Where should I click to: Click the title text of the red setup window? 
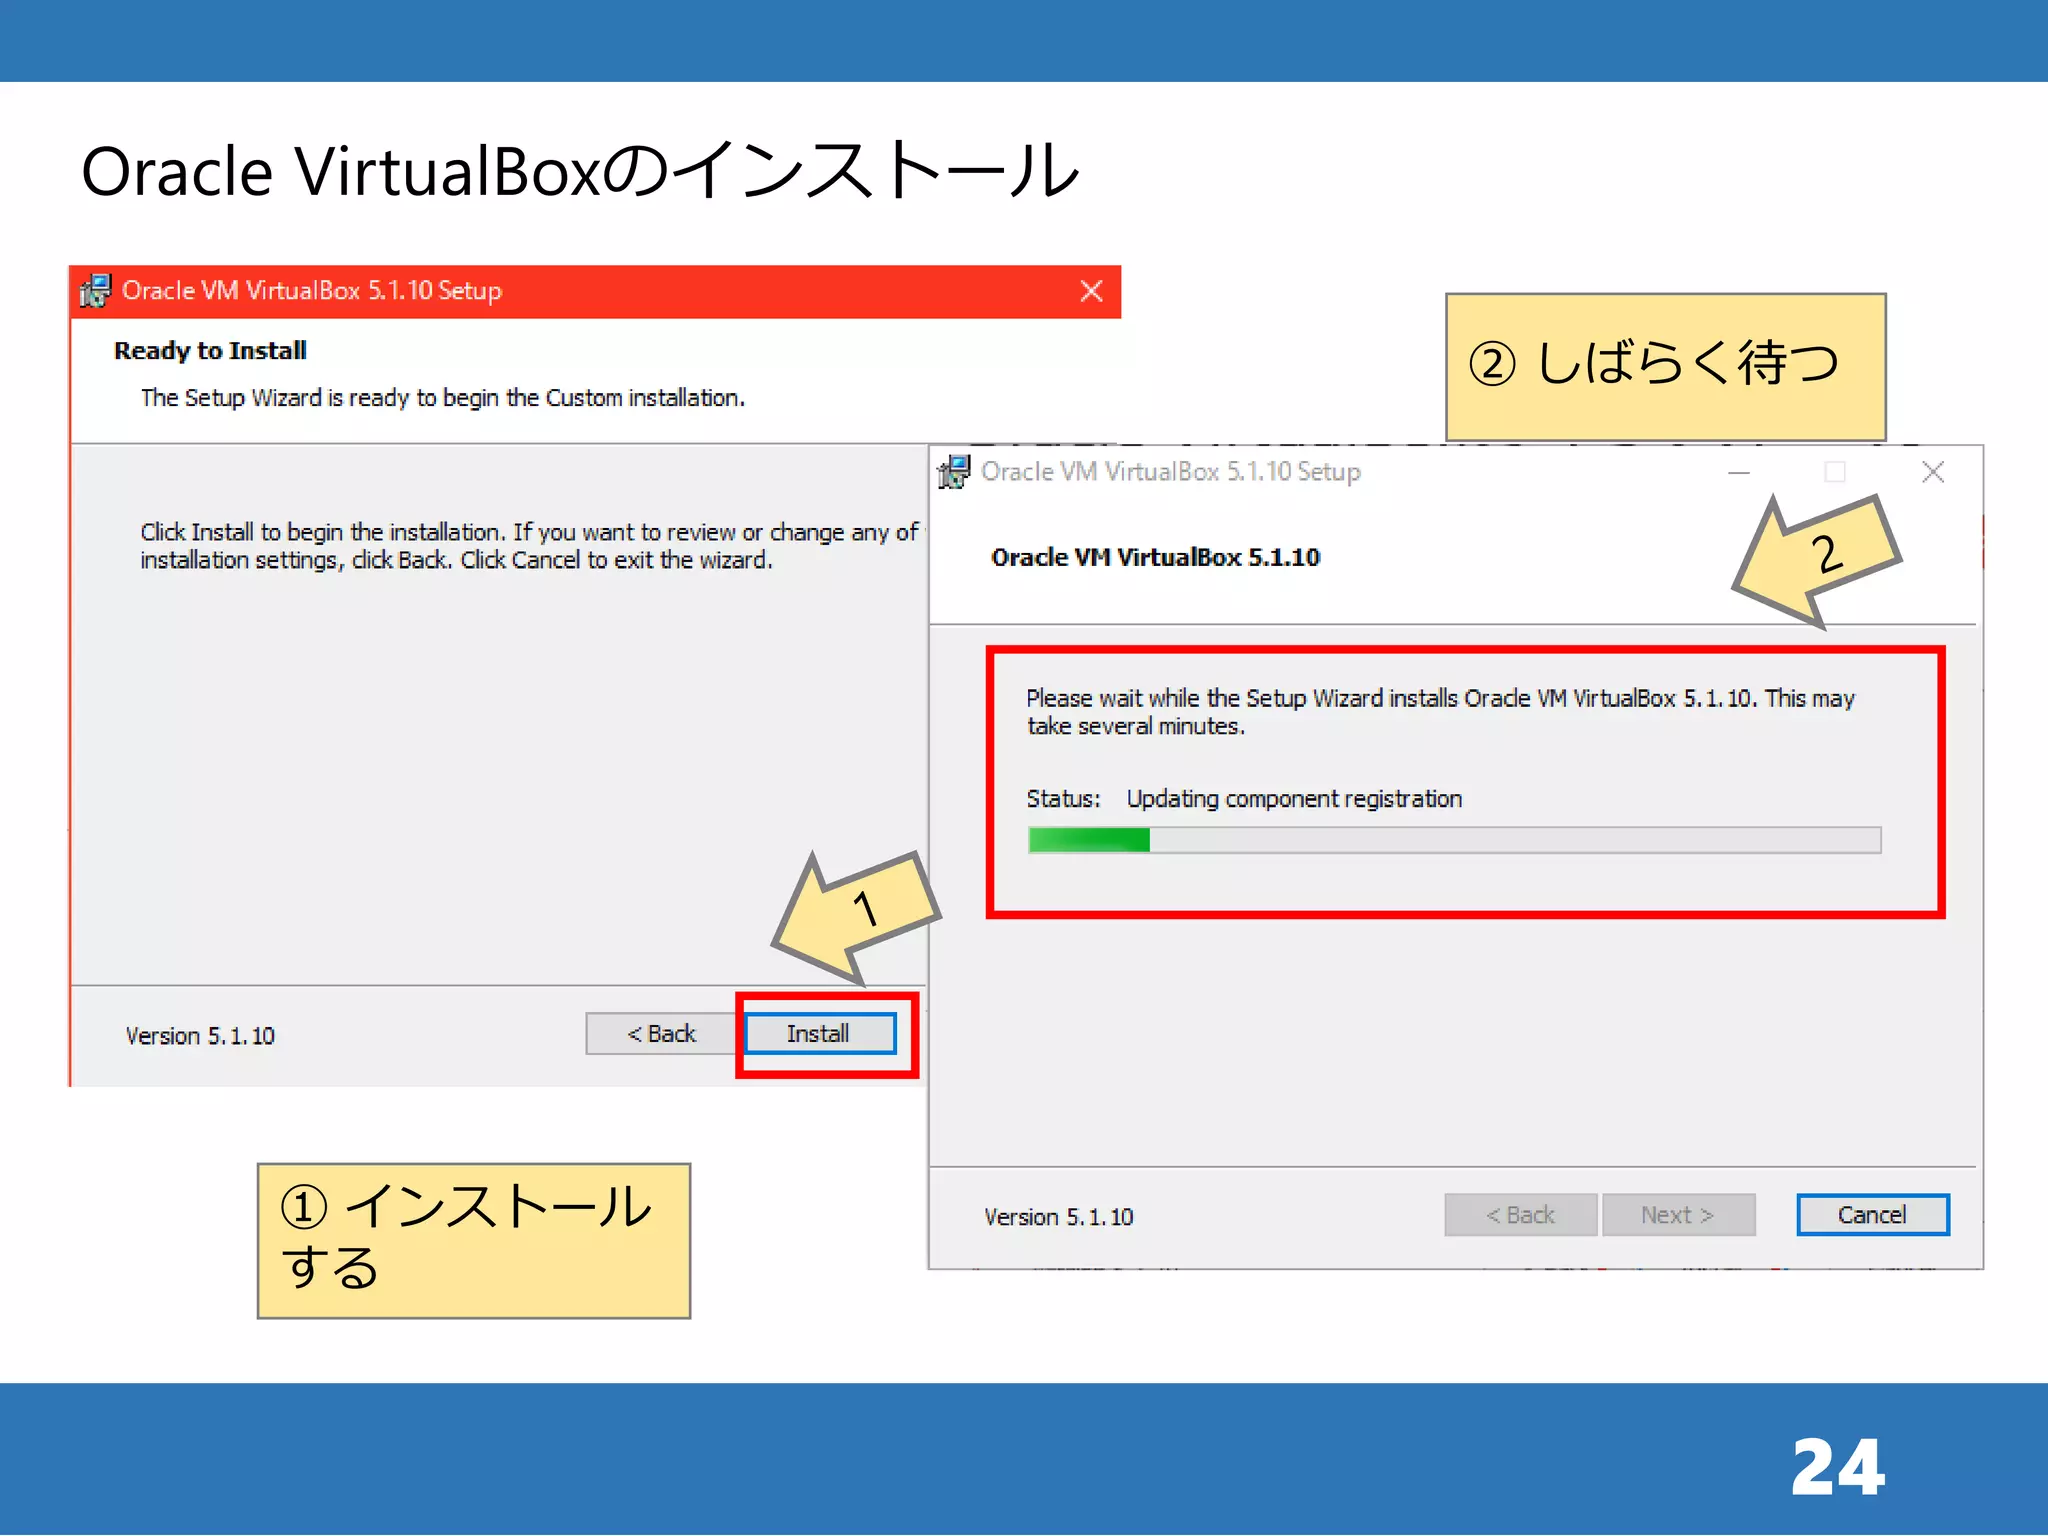pos(312,291)
